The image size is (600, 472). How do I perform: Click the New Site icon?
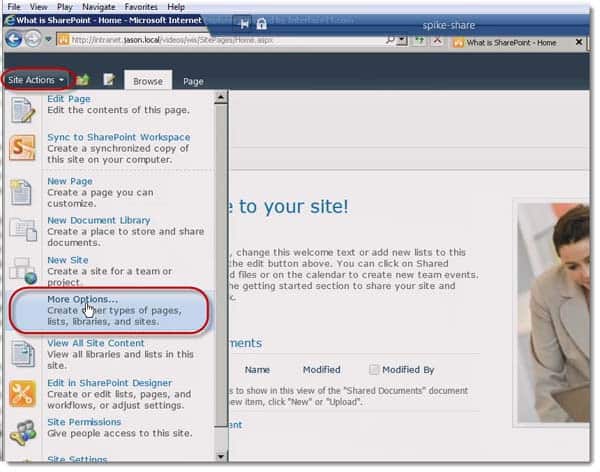(x=23, y=270)
